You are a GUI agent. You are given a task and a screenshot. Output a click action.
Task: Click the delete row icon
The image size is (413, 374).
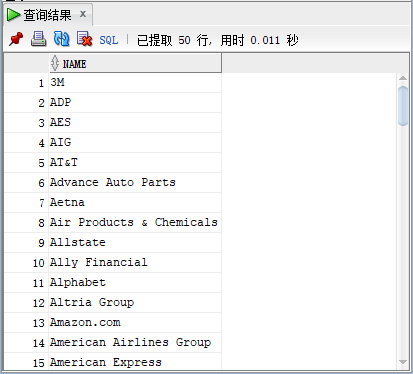(84, 39)
